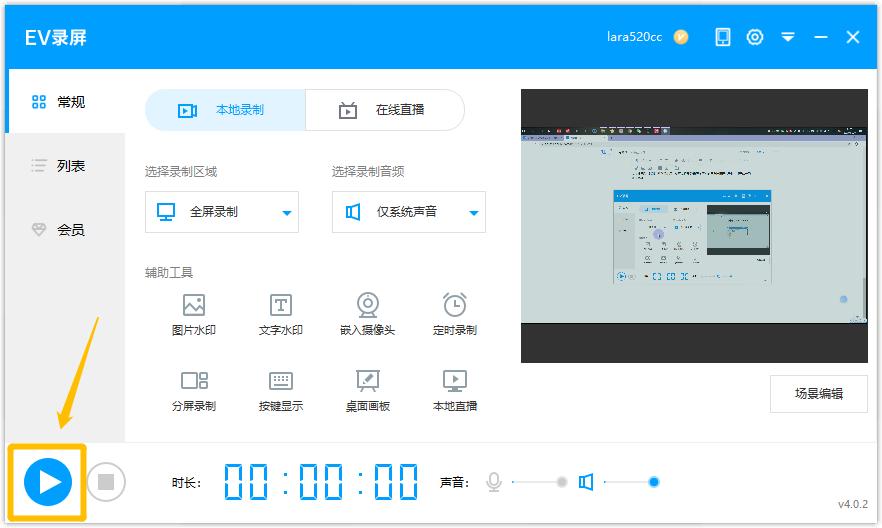The image size is (882, 528).
Task: Open the 分屏录制 split-screen recording tool
Action: (194, 389)
